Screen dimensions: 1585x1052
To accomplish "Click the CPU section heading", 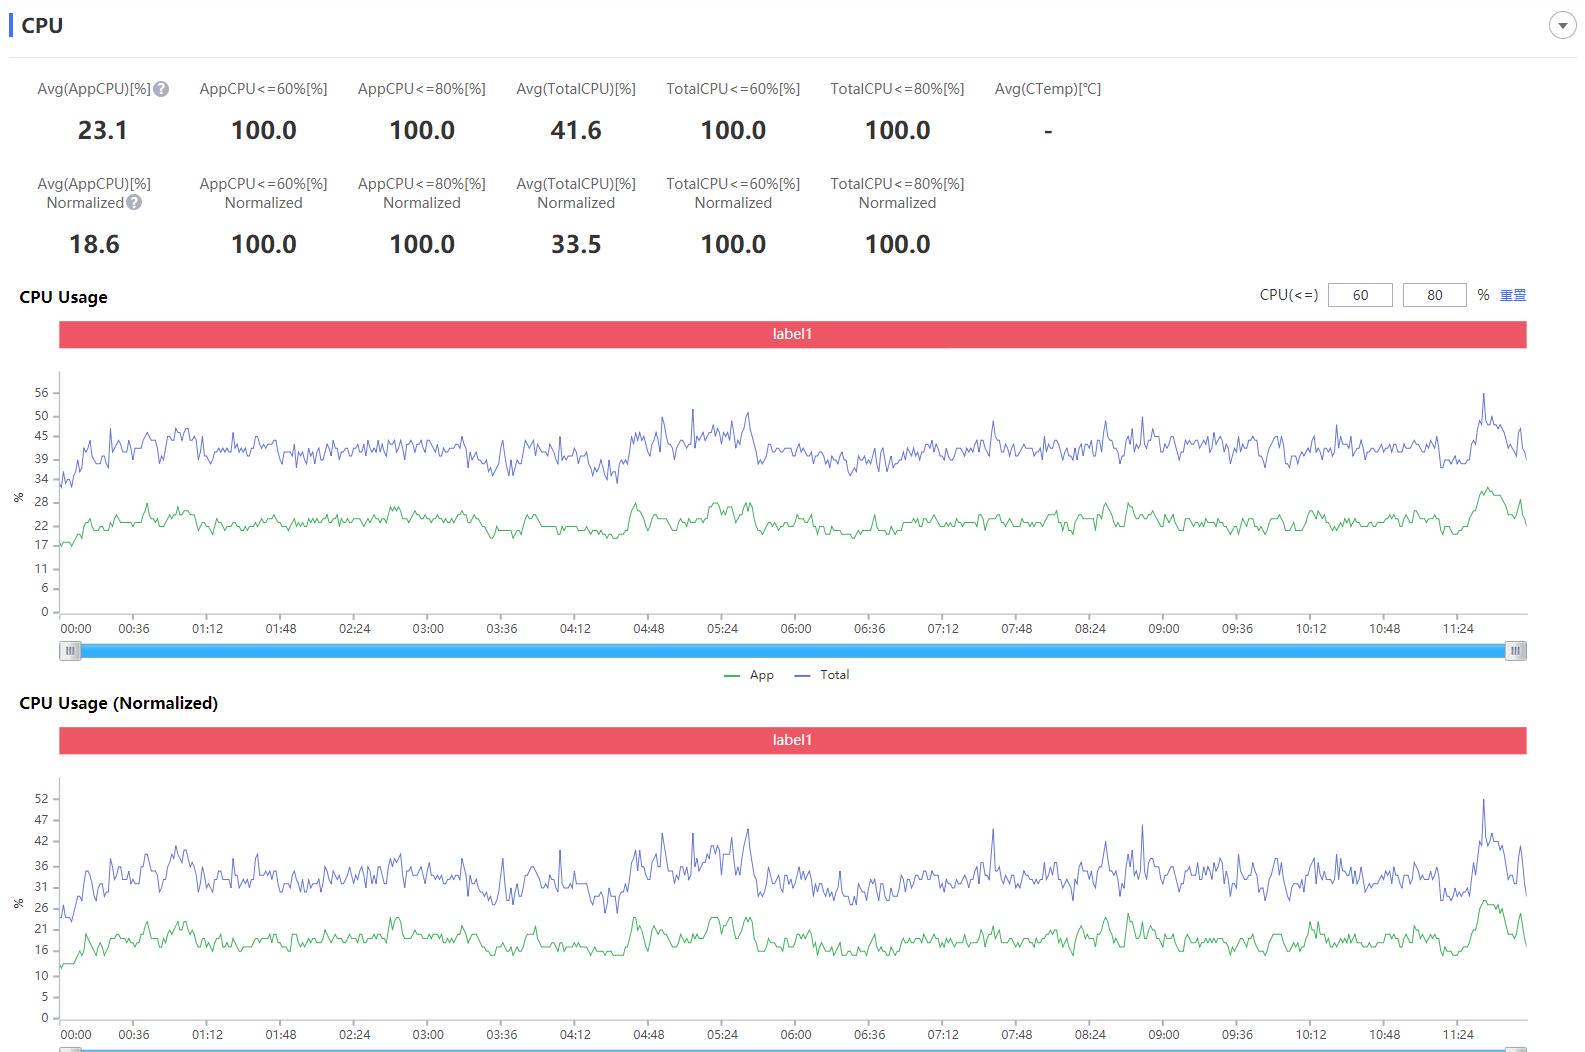I will 42,26.
